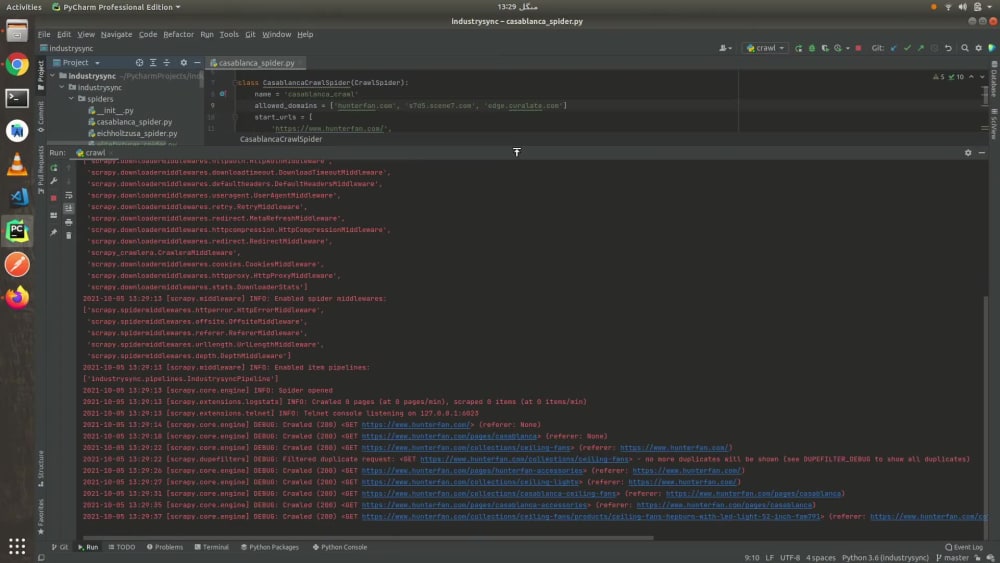Collapse the inner industrysync folder
The image size is (1000, 563).
[x=62, y=87]
